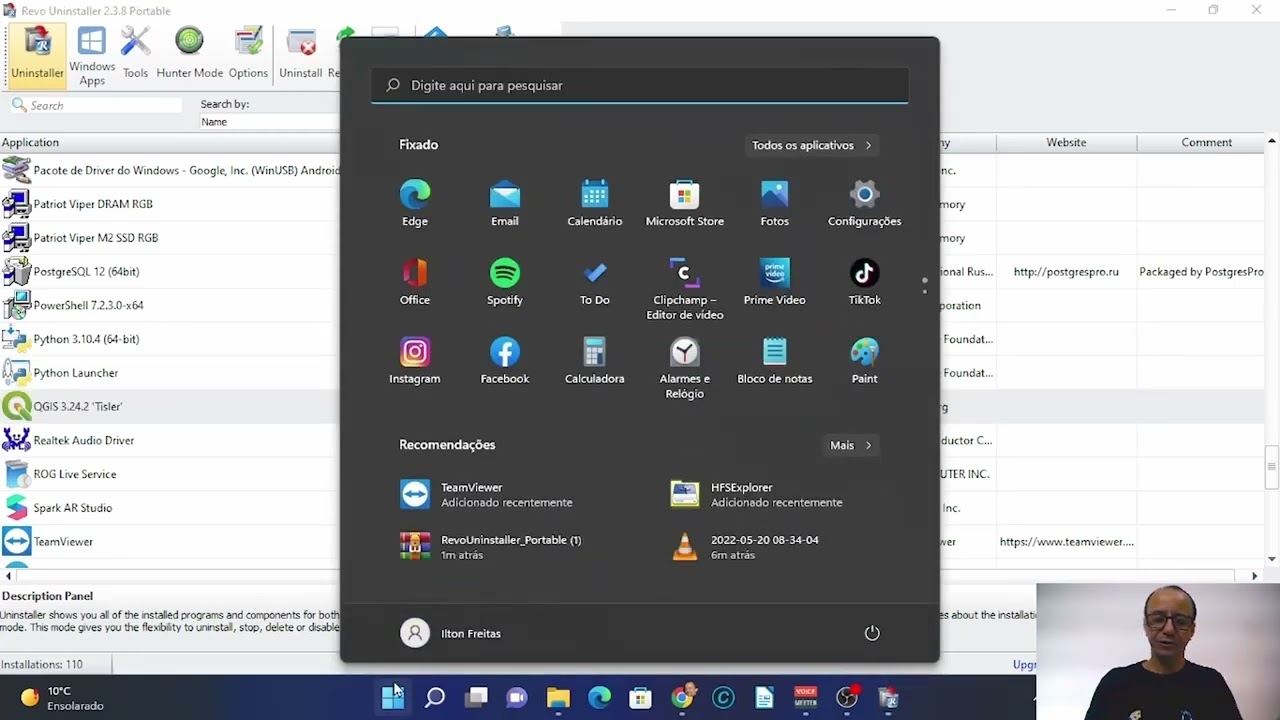Open Google Chrome from the taskbar
The image size is (1280, 720).
coord(682,698)
